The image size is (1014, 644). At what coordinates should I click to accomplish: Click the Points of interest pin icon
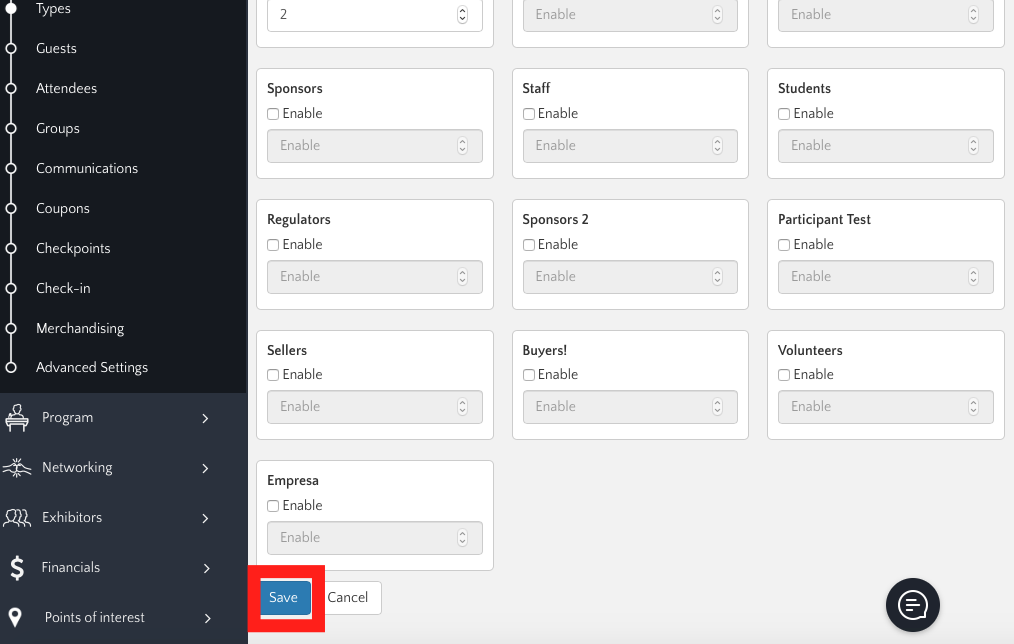pyautogui.click(x=16, y=618)
